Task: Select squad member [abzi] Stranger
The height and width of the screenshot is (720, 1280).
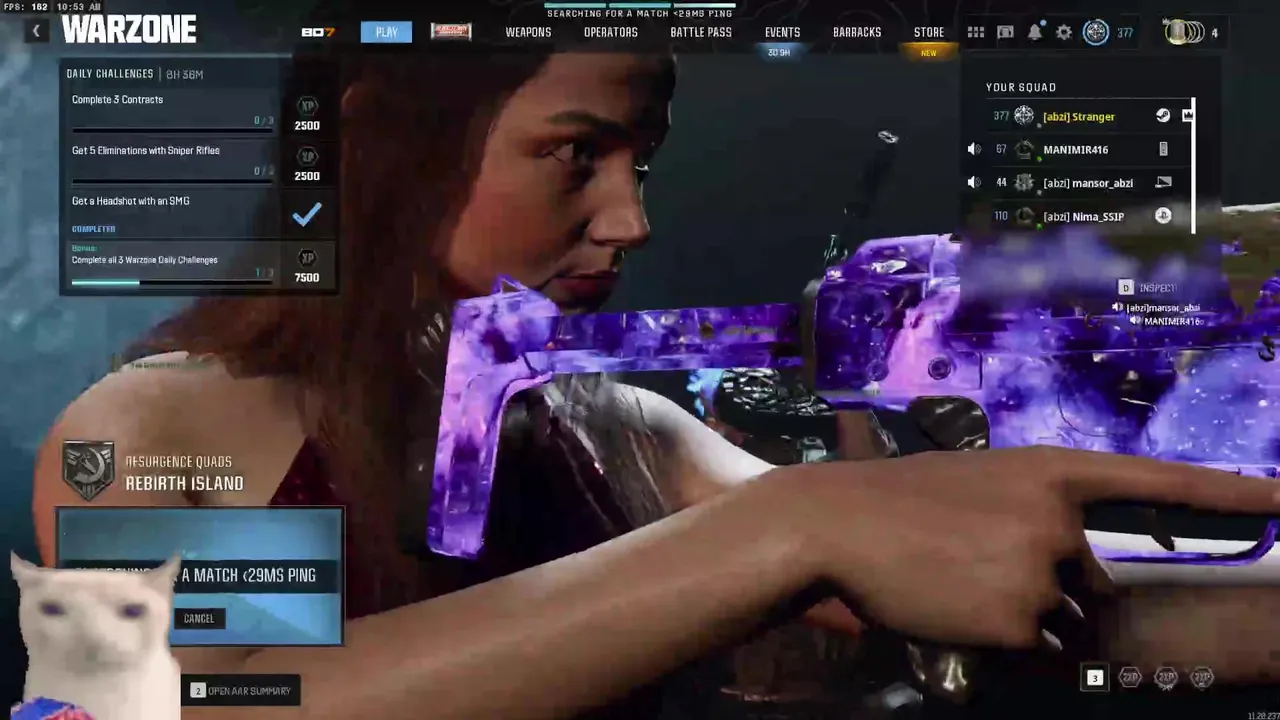Action: pyautogui.click(x=1078, y=117)
